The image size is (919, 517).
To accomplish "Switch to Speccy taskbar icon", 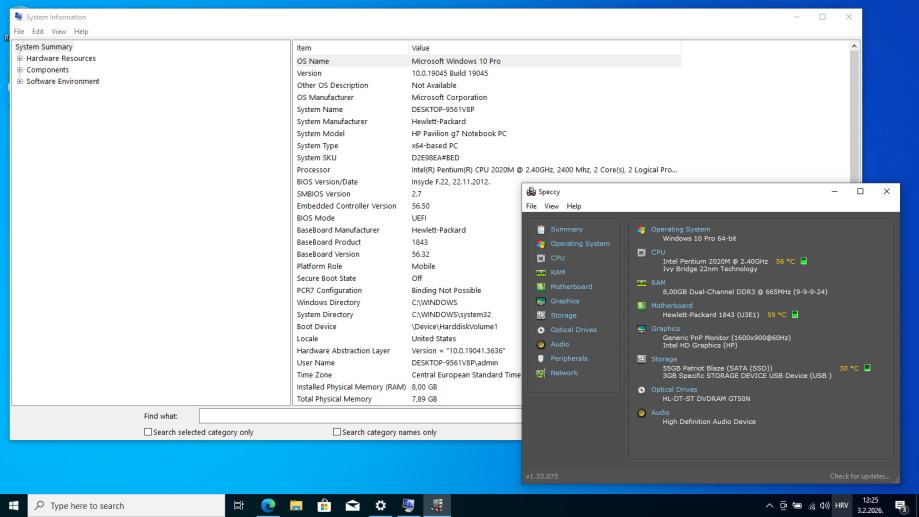I will click(x=437, y=505).
